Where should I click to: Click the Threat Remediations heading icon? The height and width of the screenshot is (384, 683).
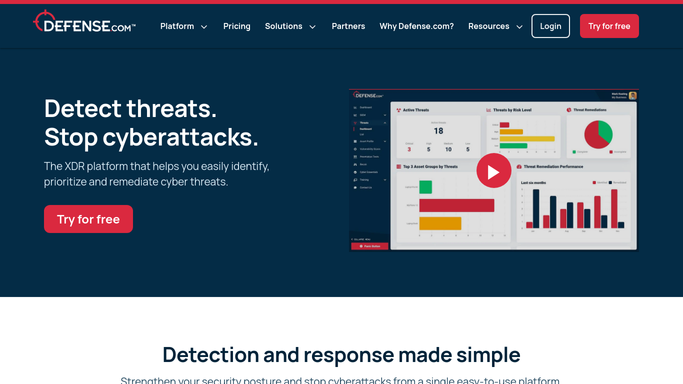coord(569,110)
